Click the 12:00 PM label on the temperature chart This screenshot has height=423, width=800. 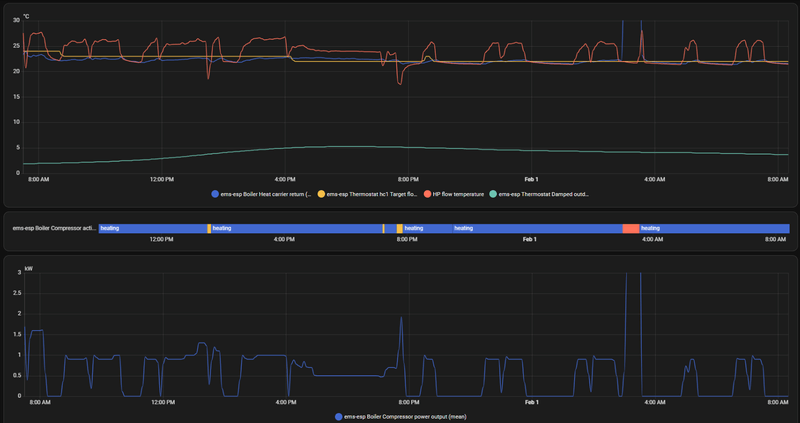[162, 180]
